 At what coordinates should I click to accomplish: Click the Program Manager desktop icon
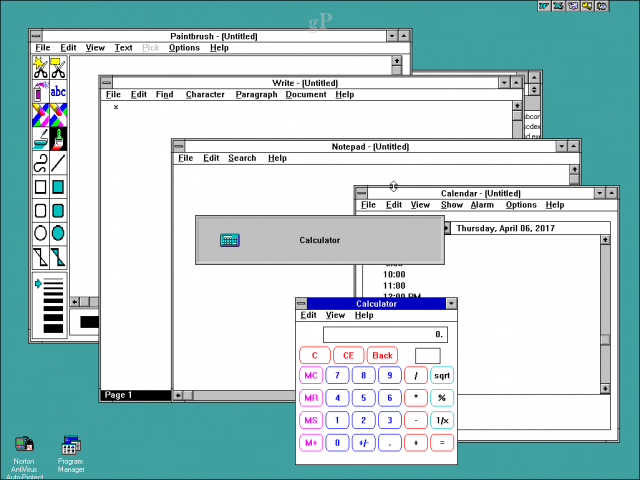pos(71,454)
